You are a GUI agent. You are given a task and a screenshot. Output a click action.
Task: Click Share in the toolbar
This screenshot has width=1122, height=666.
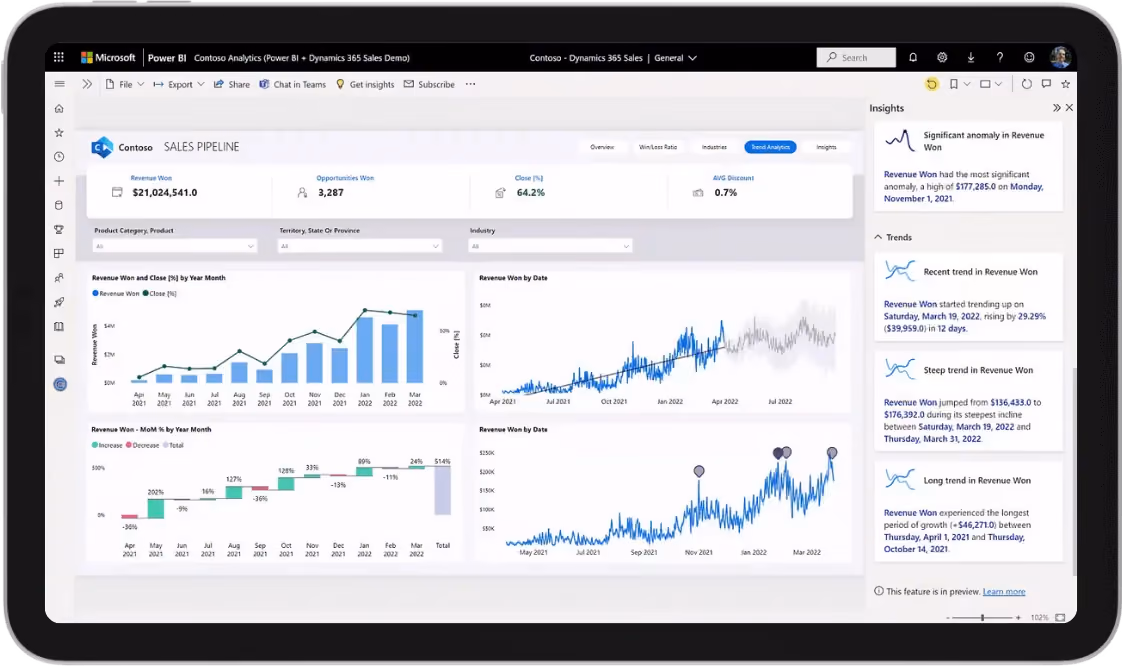[x=232, y=84]
